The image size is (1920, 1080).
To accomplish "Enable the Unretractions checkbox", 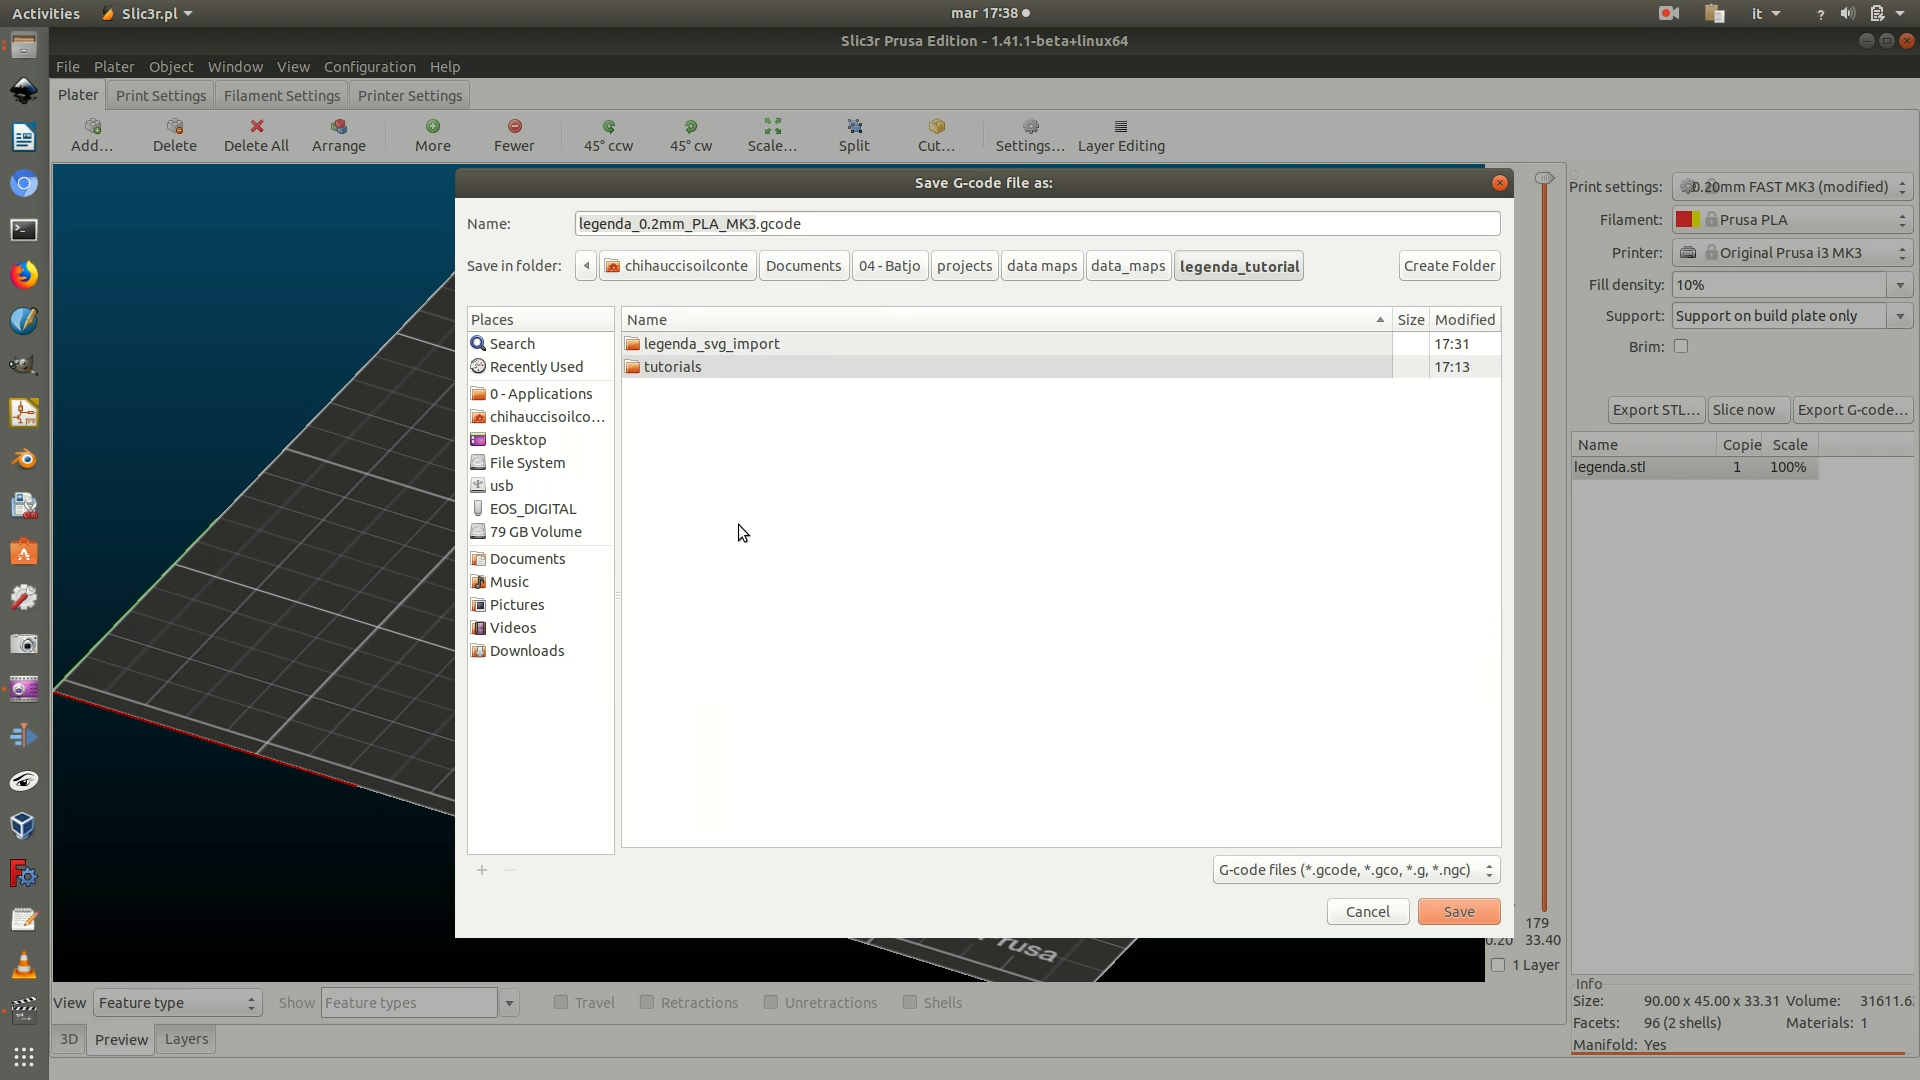I will pyautogui.click(x=771, y=1002).
